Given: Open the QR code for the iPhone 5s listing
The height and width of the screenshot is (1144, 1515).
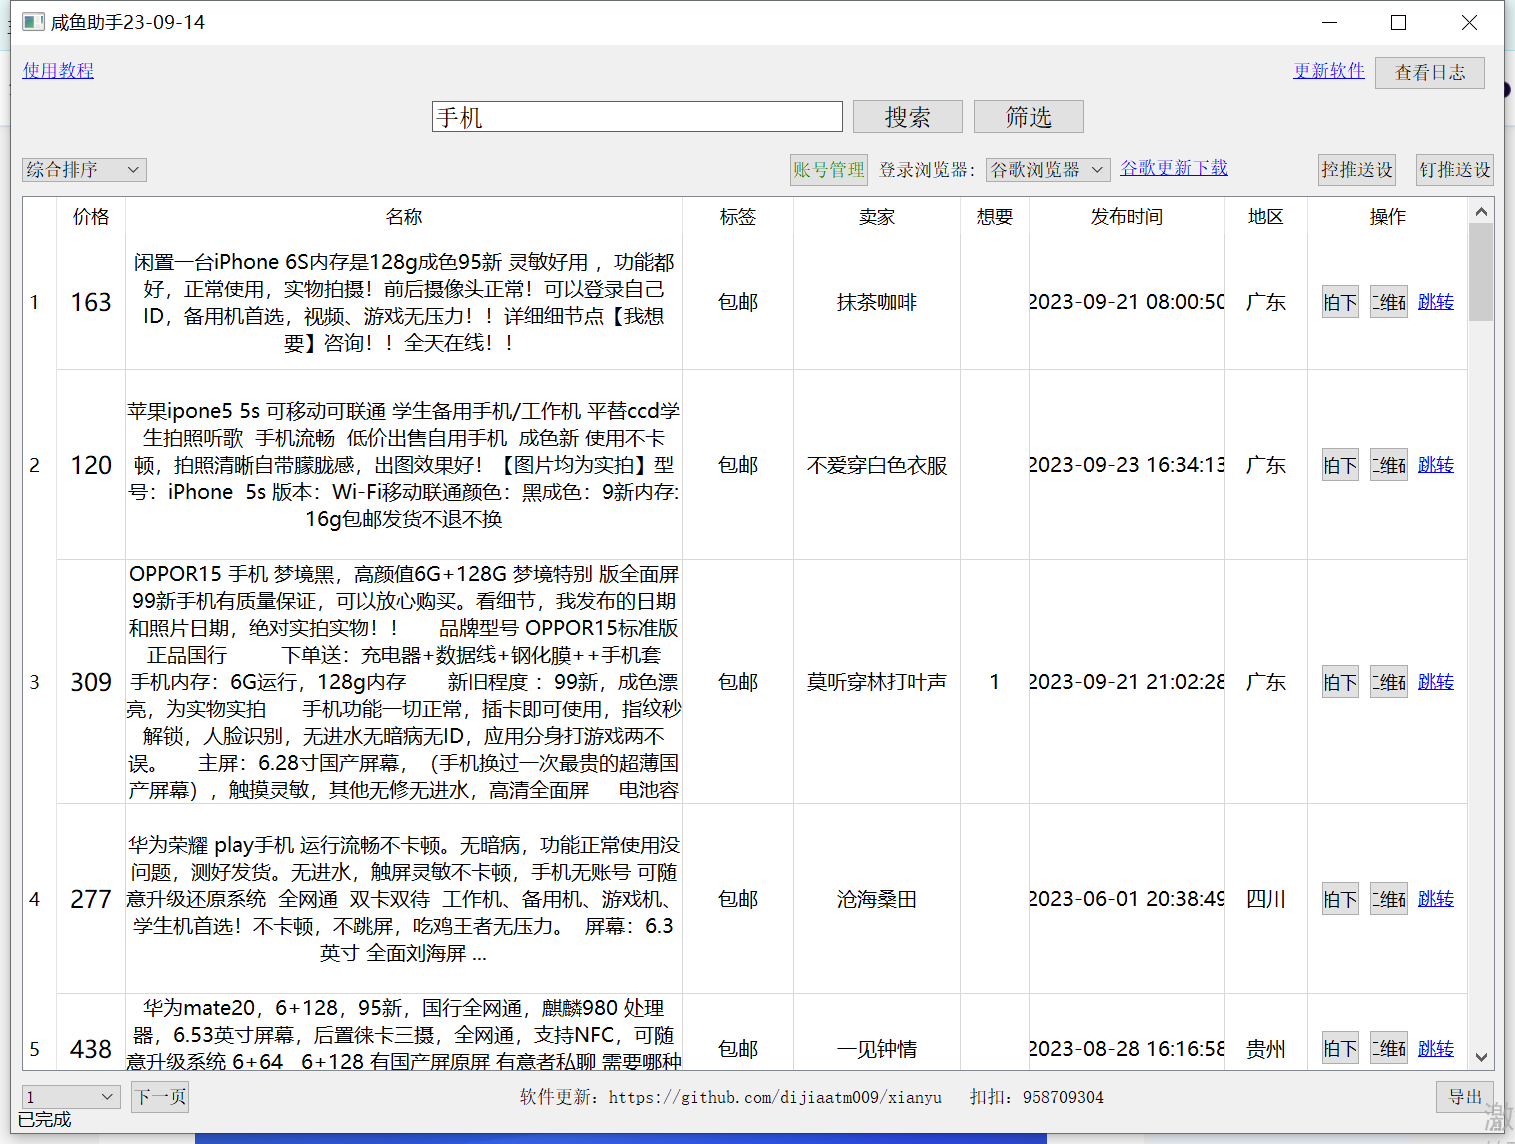Looking at the screenshot, I should tap(1388, 464).
